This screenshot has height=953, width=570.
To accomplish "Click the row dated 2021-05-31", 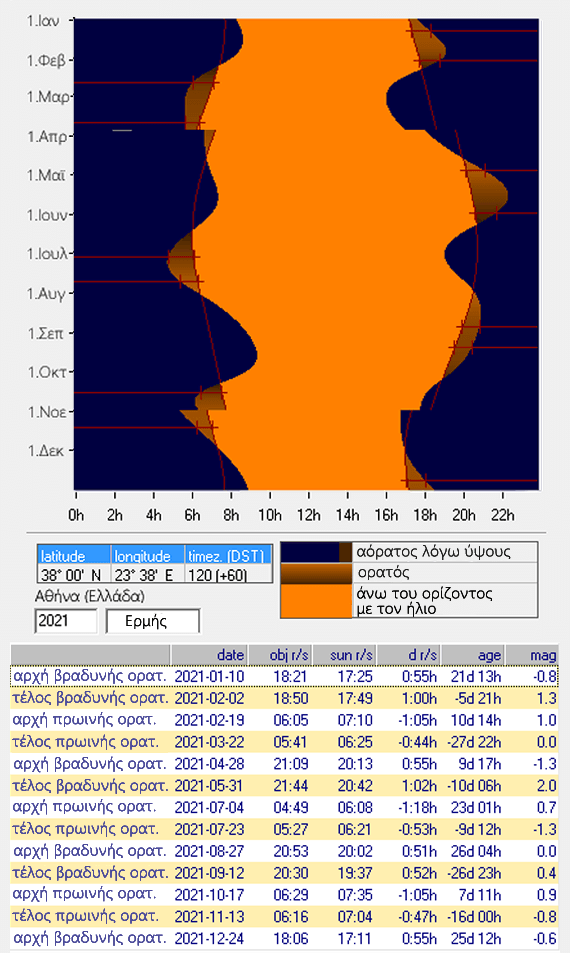I will coord(284,786).
